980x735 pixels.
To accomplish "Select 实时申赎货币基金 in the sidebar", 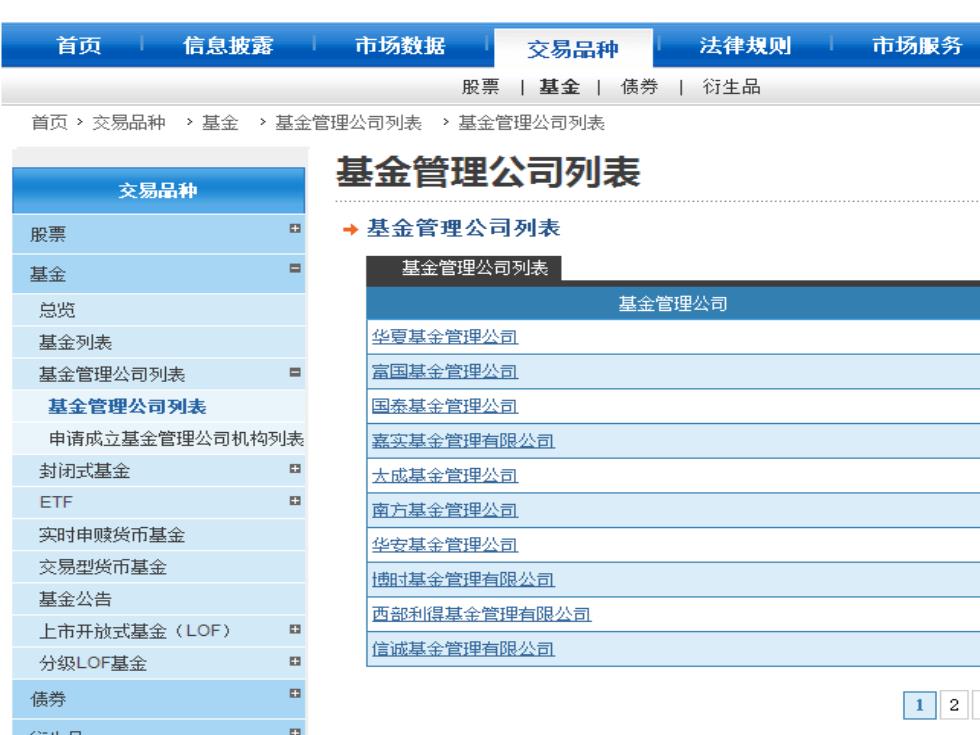I will click(x=112, y=535).
